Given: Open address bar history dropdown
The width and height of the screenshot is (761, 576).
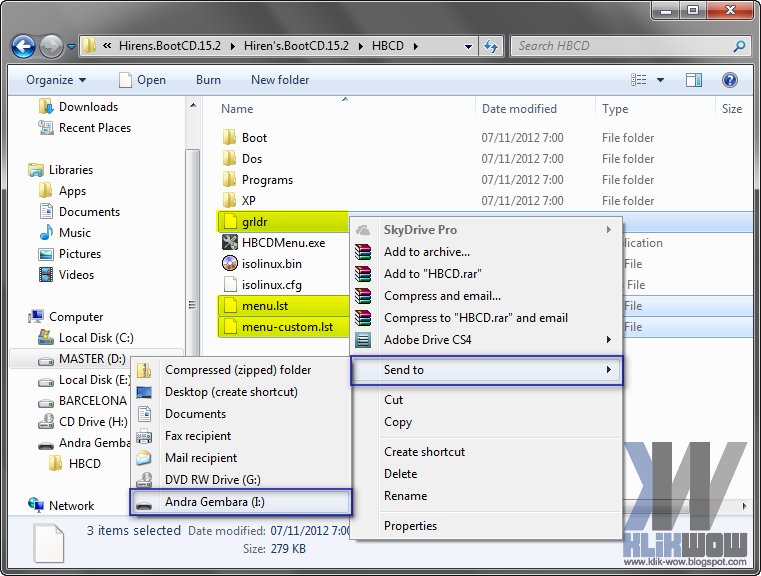Looking at the screenshot, I should point(468,47).
